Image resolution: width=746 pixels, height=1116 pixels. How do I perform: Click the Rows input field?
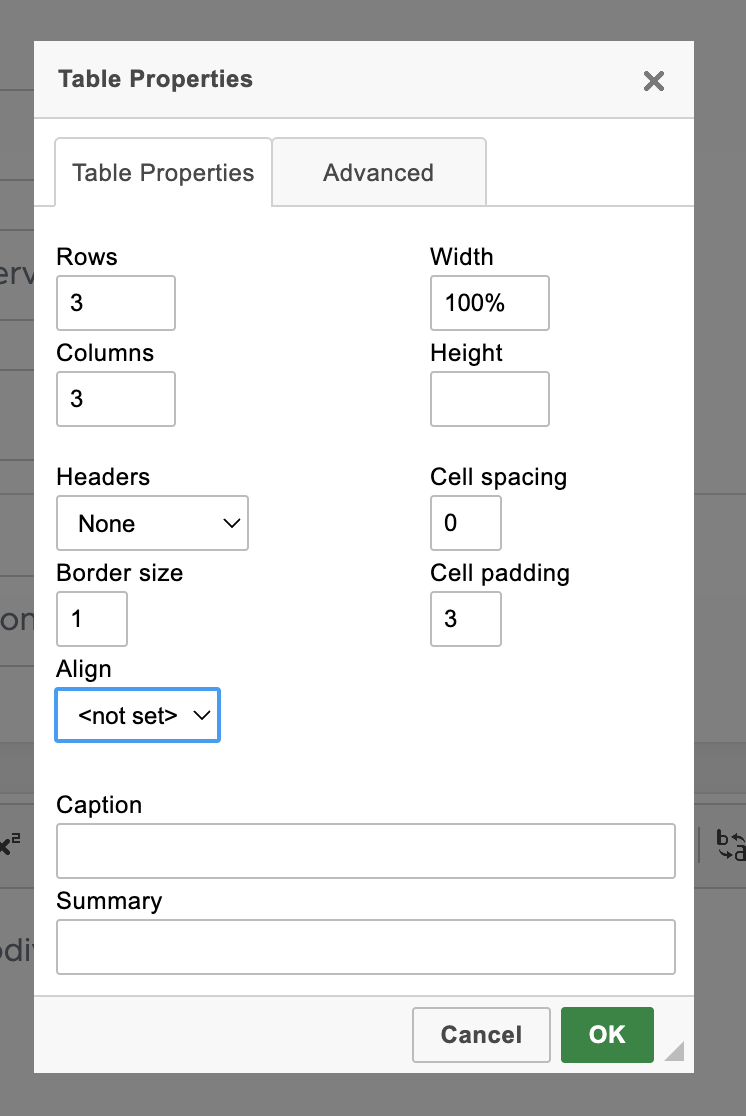pos(116,303)
